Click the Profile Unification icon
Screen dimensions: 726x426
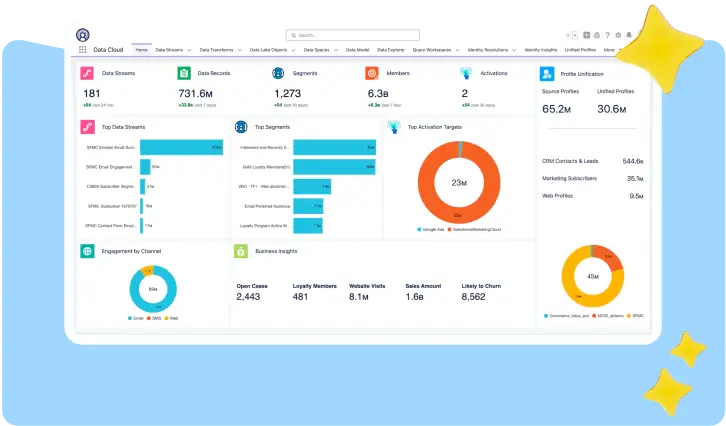(547, 74)
